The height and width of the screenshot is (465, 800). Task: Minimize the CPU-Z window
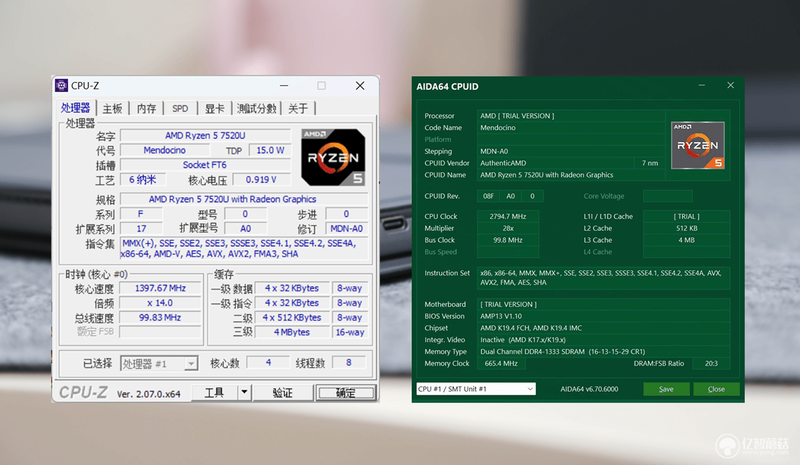point(284,86)
